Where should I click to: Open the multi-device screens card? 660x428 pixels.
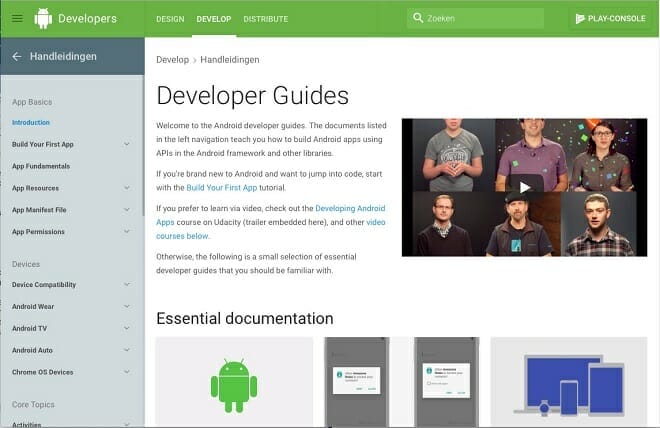[x=569, y=382]
